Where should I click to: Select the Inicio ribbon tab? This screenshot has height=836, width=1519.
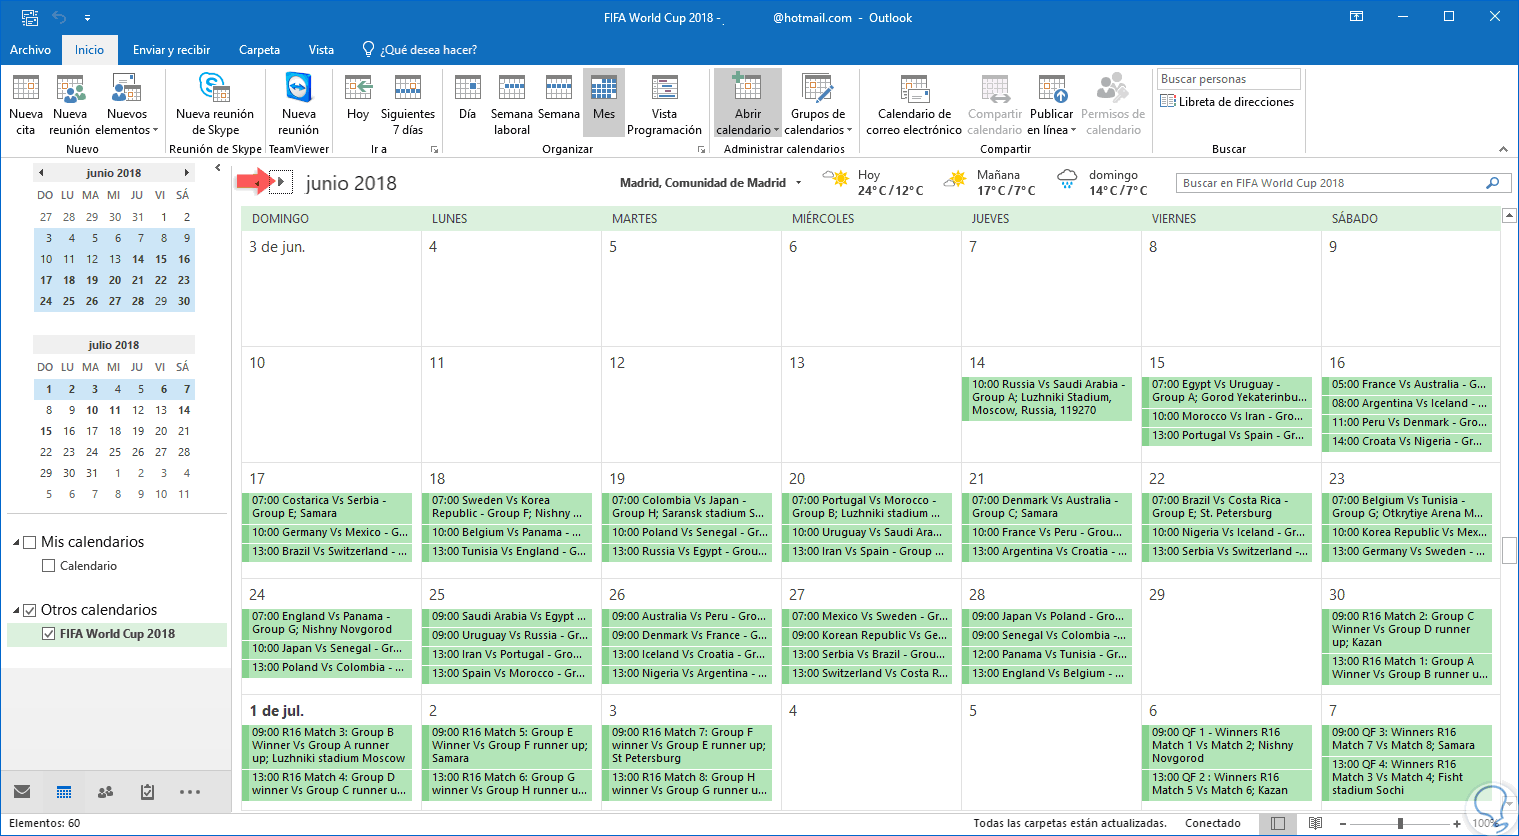(89, 50)
